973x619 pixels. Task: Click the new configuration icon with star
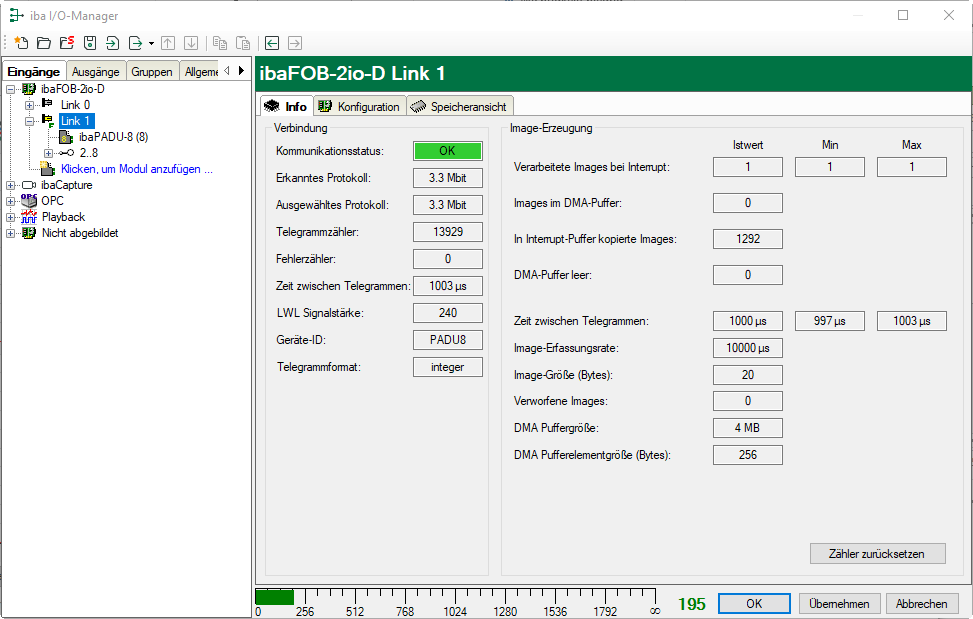point(21,43)
